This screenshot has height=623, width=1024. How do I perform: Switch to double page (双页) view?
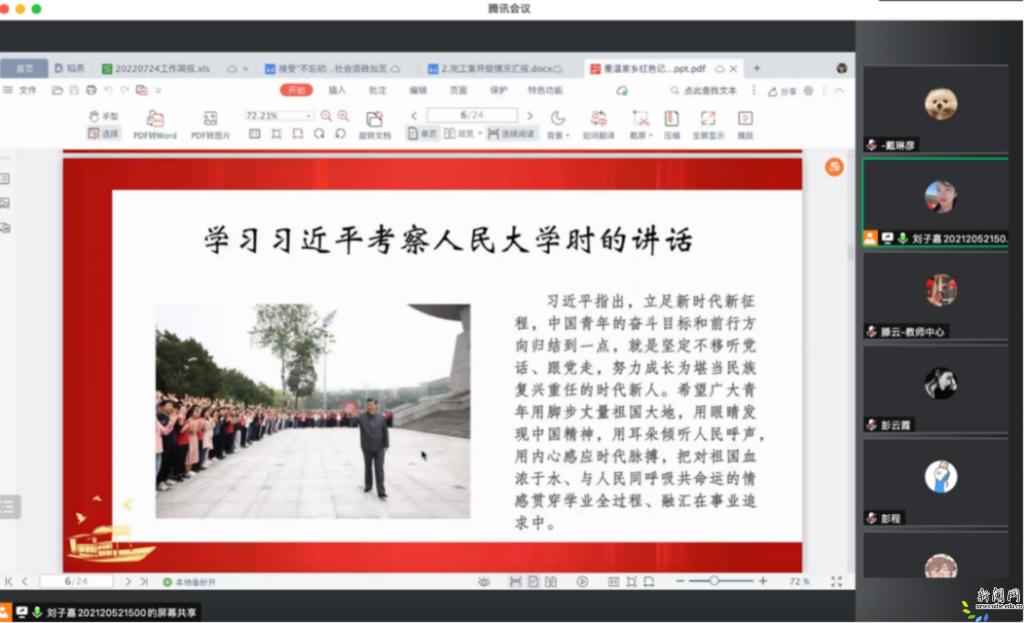coord(459,134)
